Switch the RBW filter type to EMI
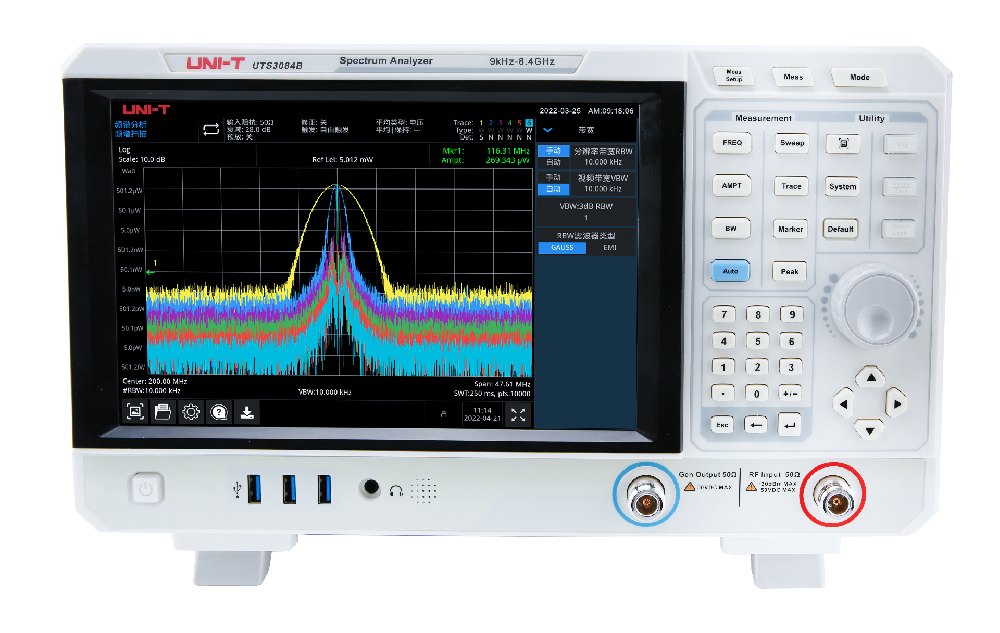 [610, 247]
